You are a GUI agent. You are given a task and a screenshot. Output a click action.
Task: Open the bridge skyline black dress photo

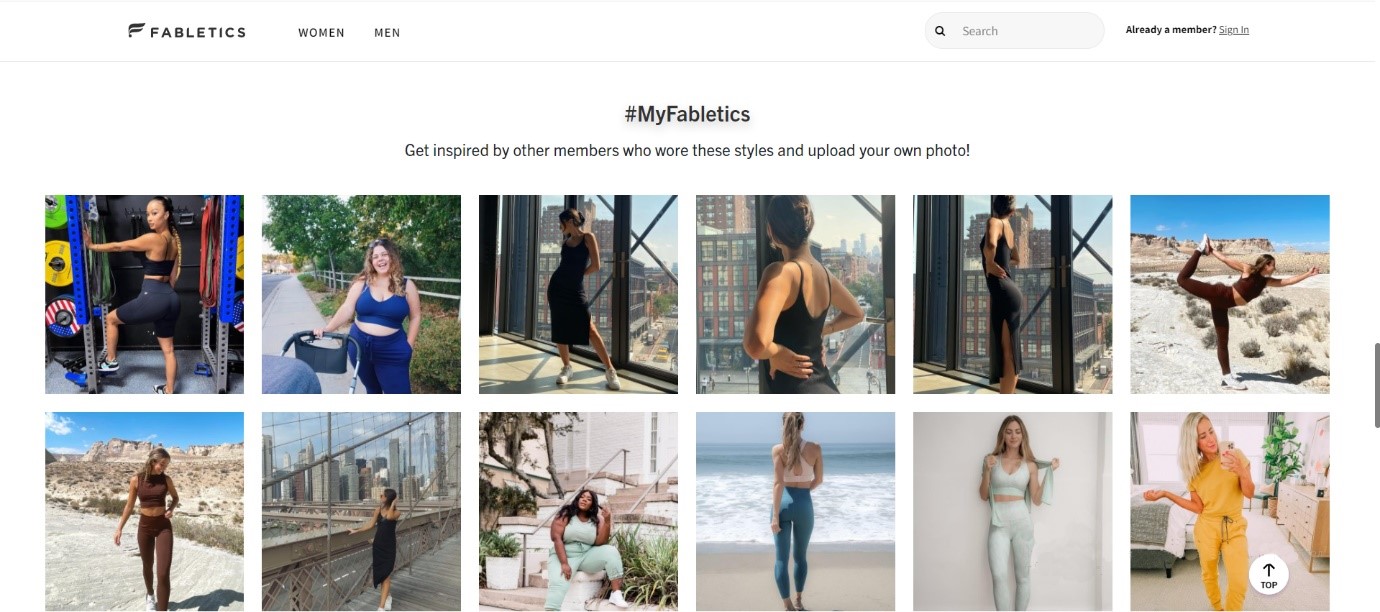pyautogui.click(x=361, y=511)
